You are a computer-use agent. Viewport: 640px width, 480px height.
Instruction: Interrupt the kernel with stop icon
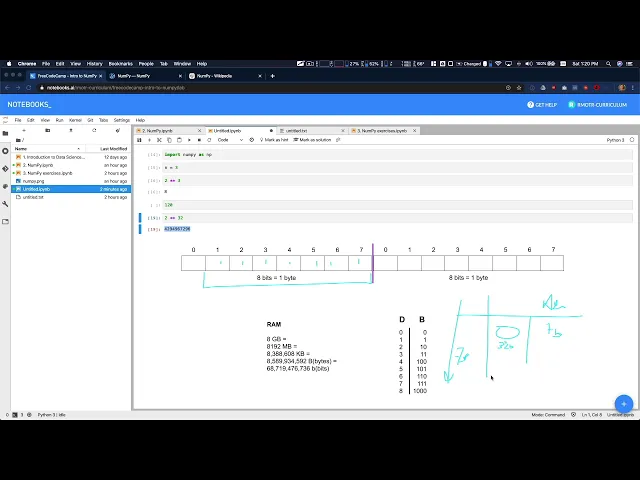click(x=199, y=140)
